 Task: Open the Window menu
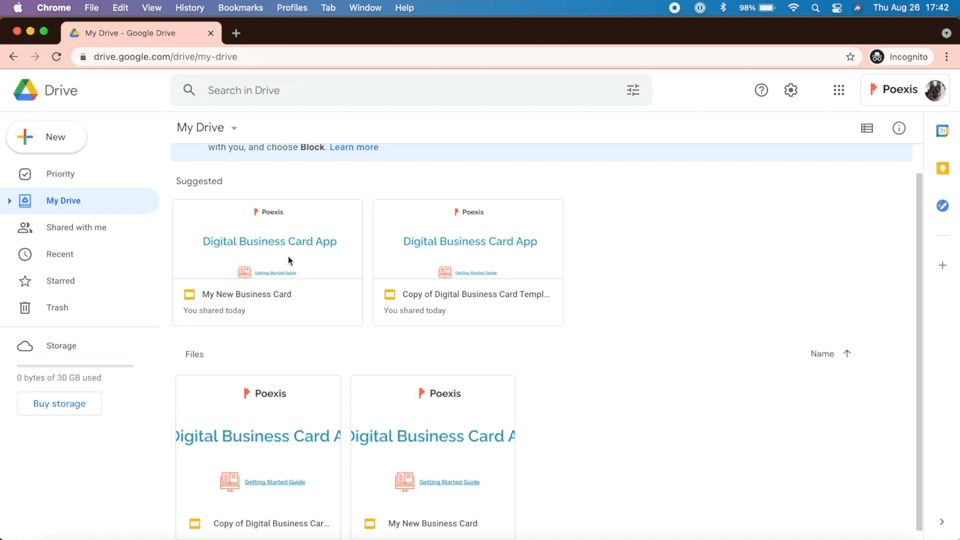(x=365, y=8)
